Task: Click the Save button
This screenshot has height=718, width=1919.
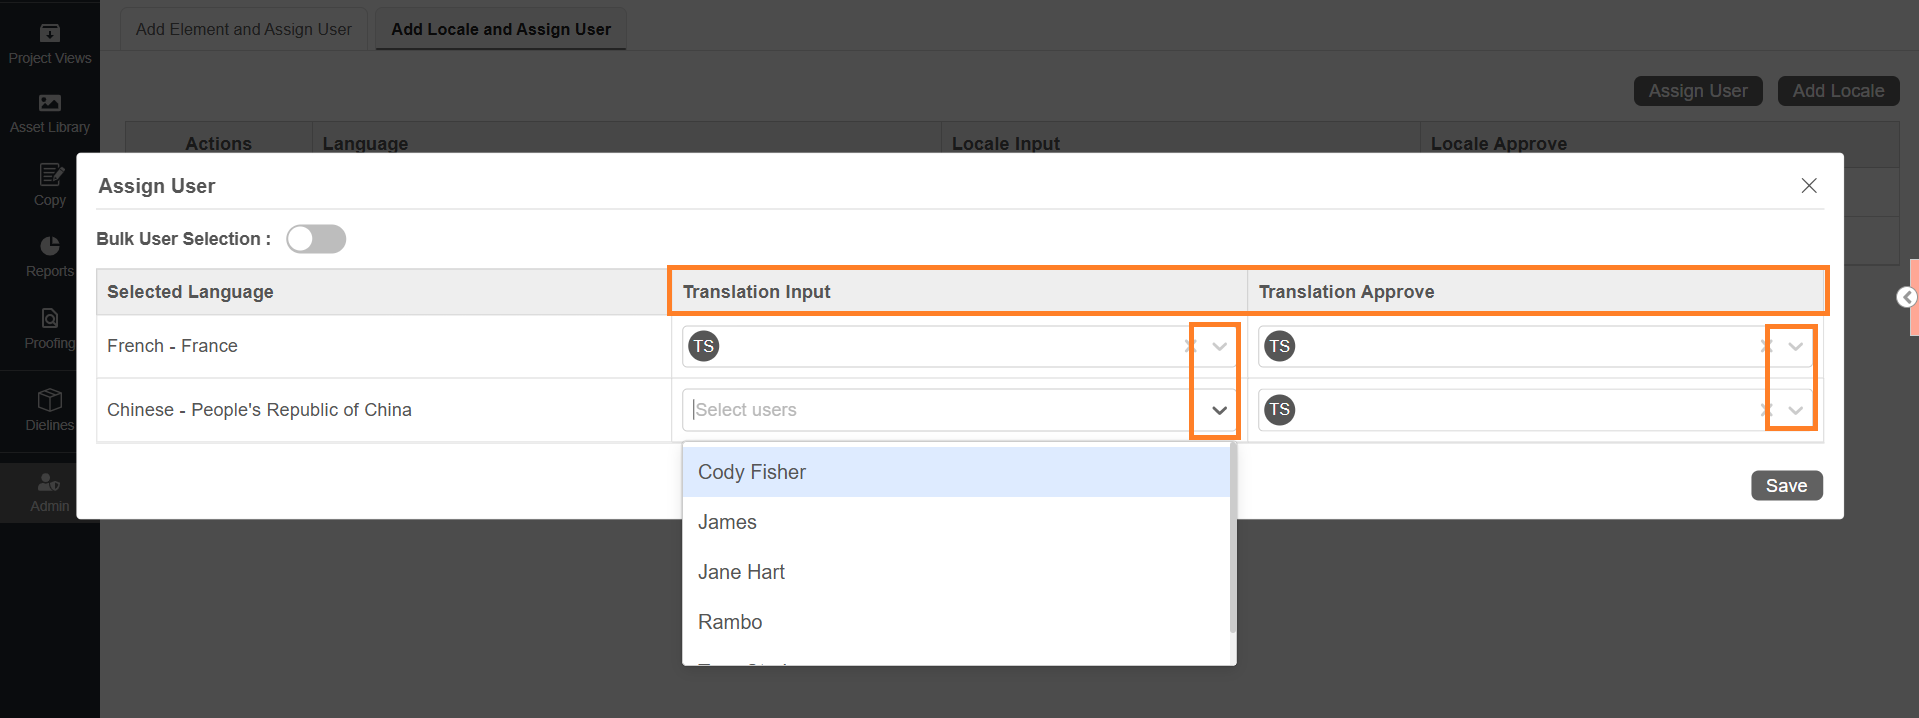Action: point(1786,486)
